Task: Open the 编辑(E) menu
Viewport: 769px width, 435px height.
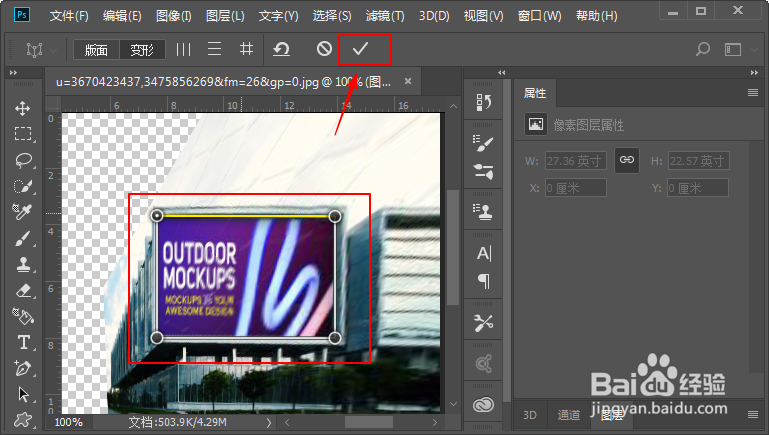Action: click(122, 16)
